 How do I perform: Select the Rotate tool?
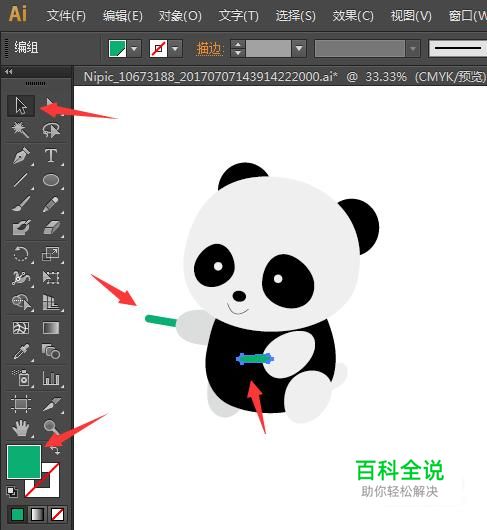[x=21, y=254]
